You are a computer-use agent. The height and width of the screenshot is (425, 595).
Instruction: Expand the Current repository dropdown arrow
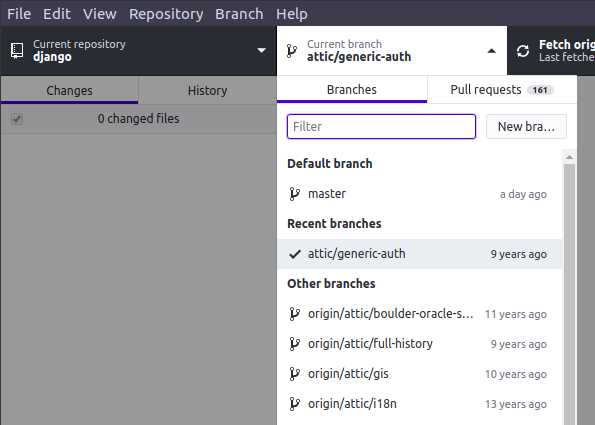click(261, 50)
